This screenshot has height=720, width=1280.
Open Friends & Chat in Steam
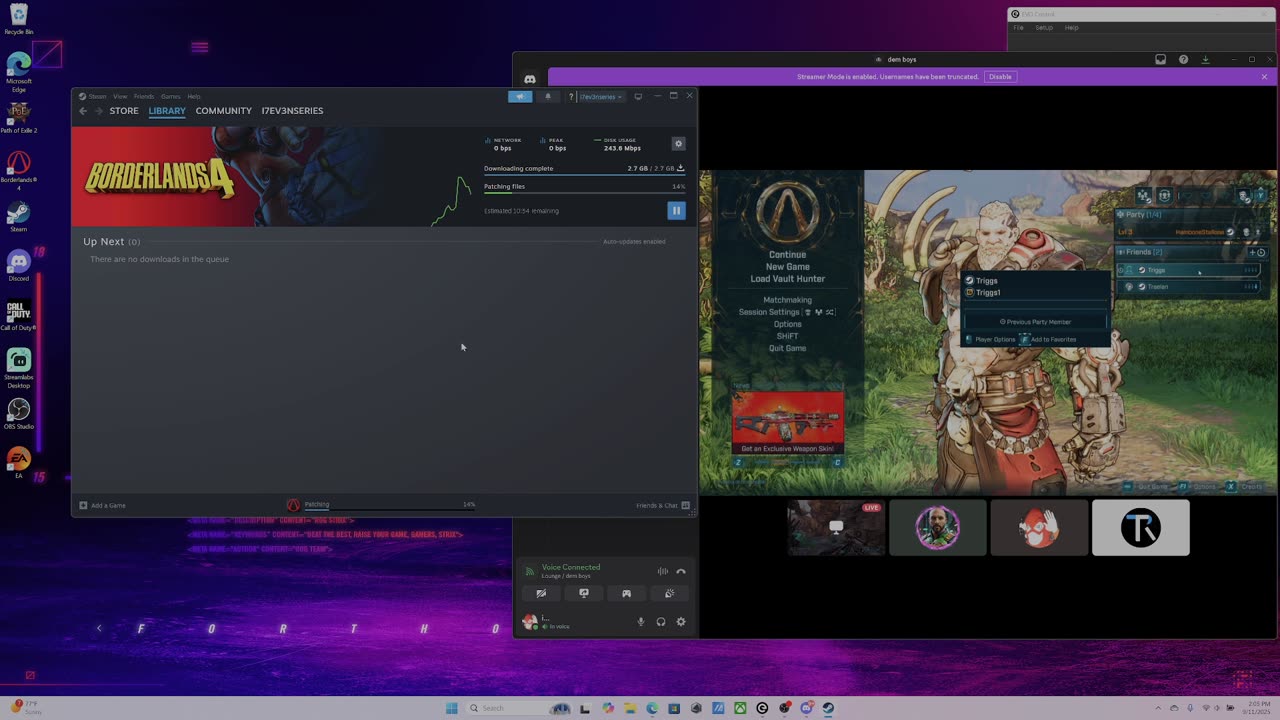663,505
